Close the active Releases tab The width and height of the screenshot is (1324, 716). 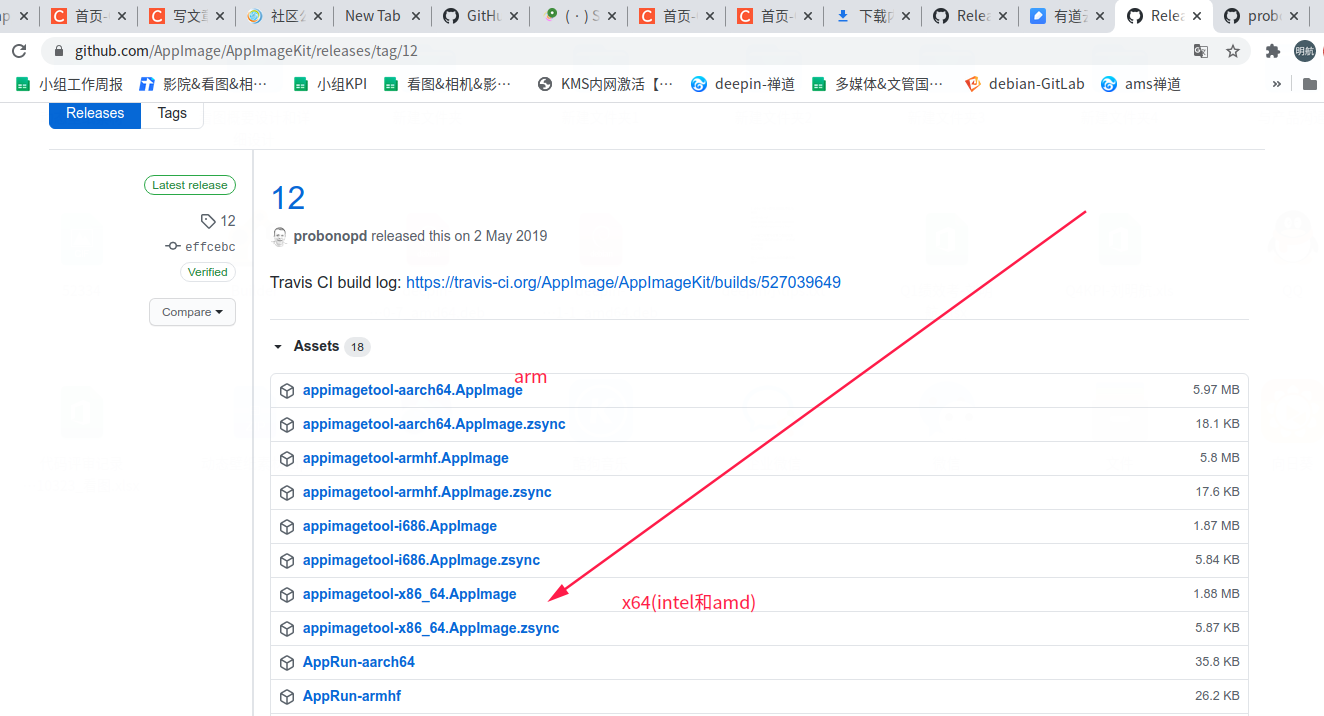pyautogui.click(x=1197, y=16)
